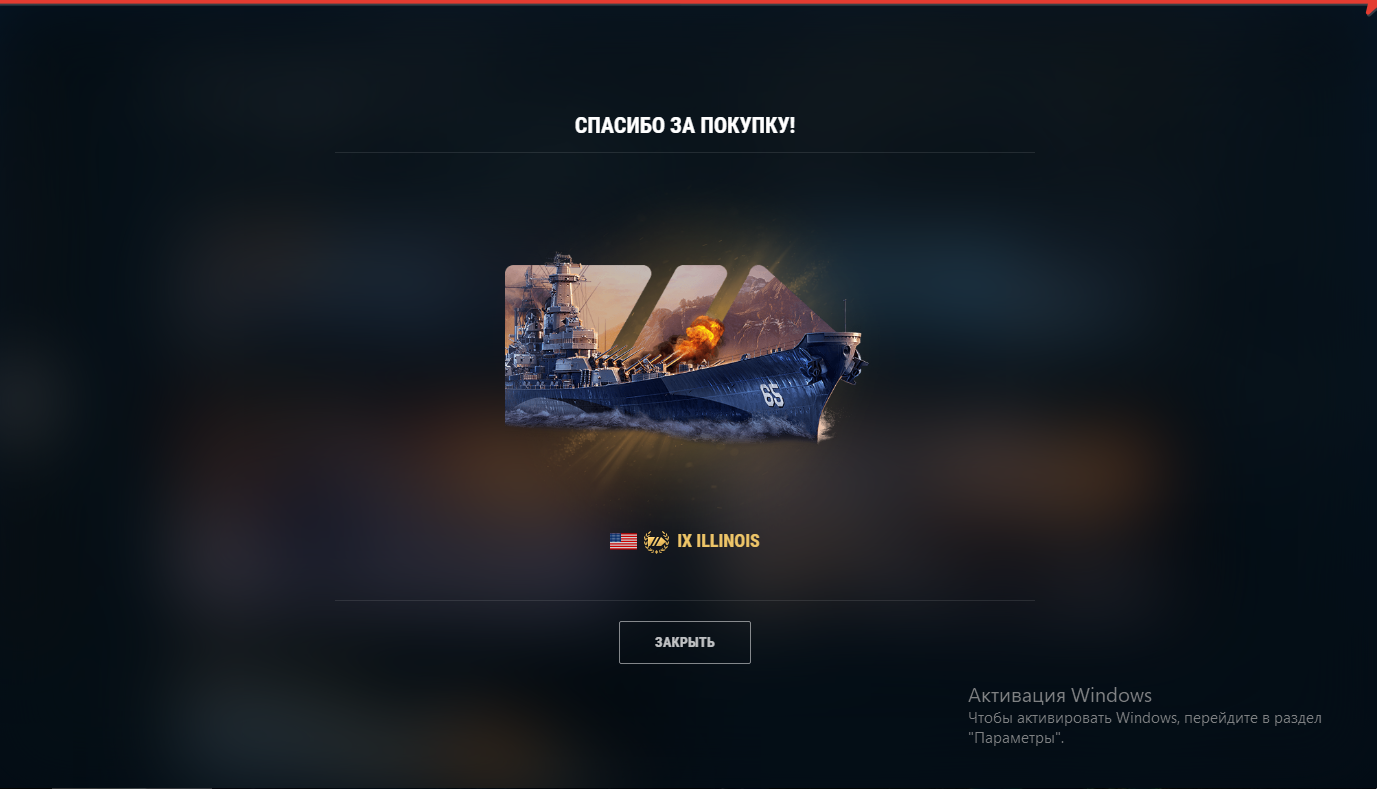Click the gold premium ship class emblem
Image resolution: width=1377 pixels, height=789 pixels.
656,541
